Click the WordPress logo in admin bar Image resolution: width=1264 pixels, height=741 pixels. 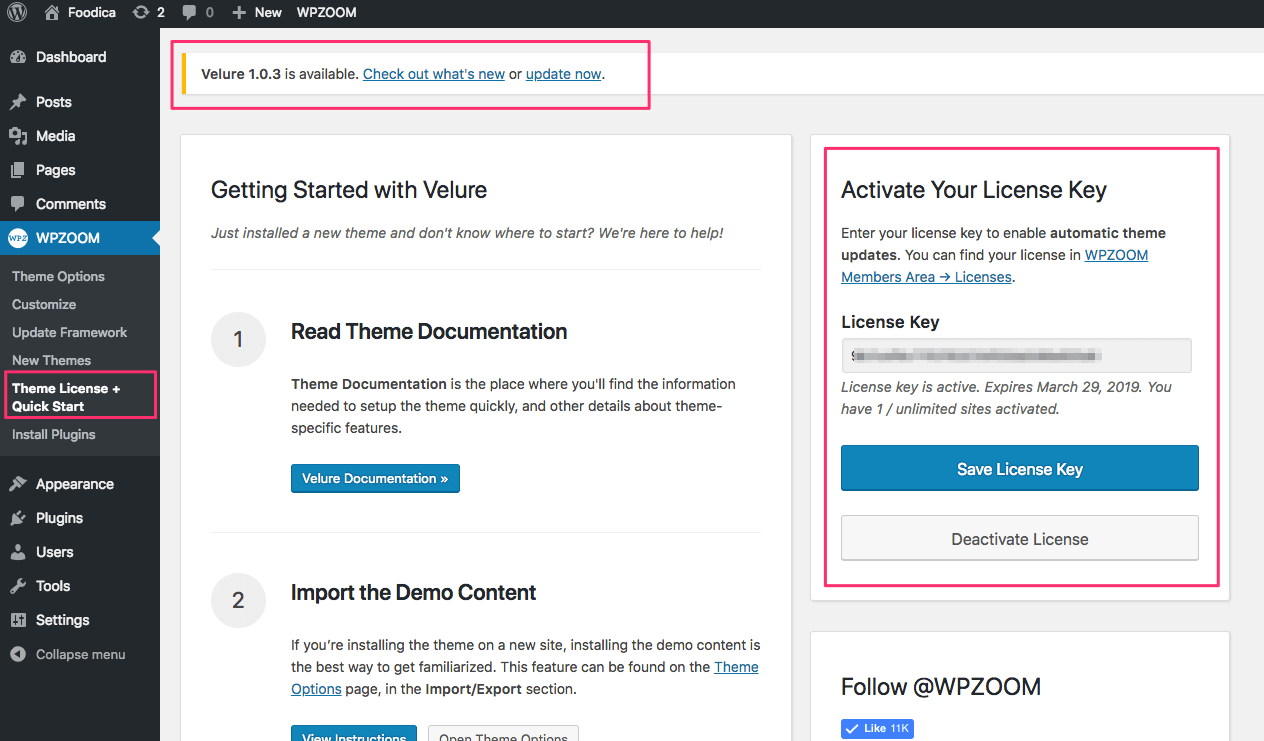(18, 12)
